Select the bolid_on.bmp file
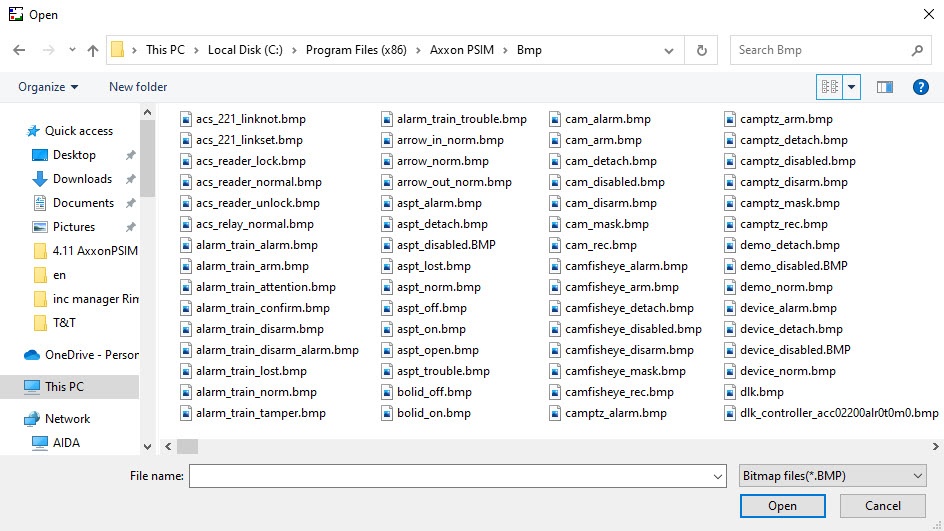 [x=433, y=413]
